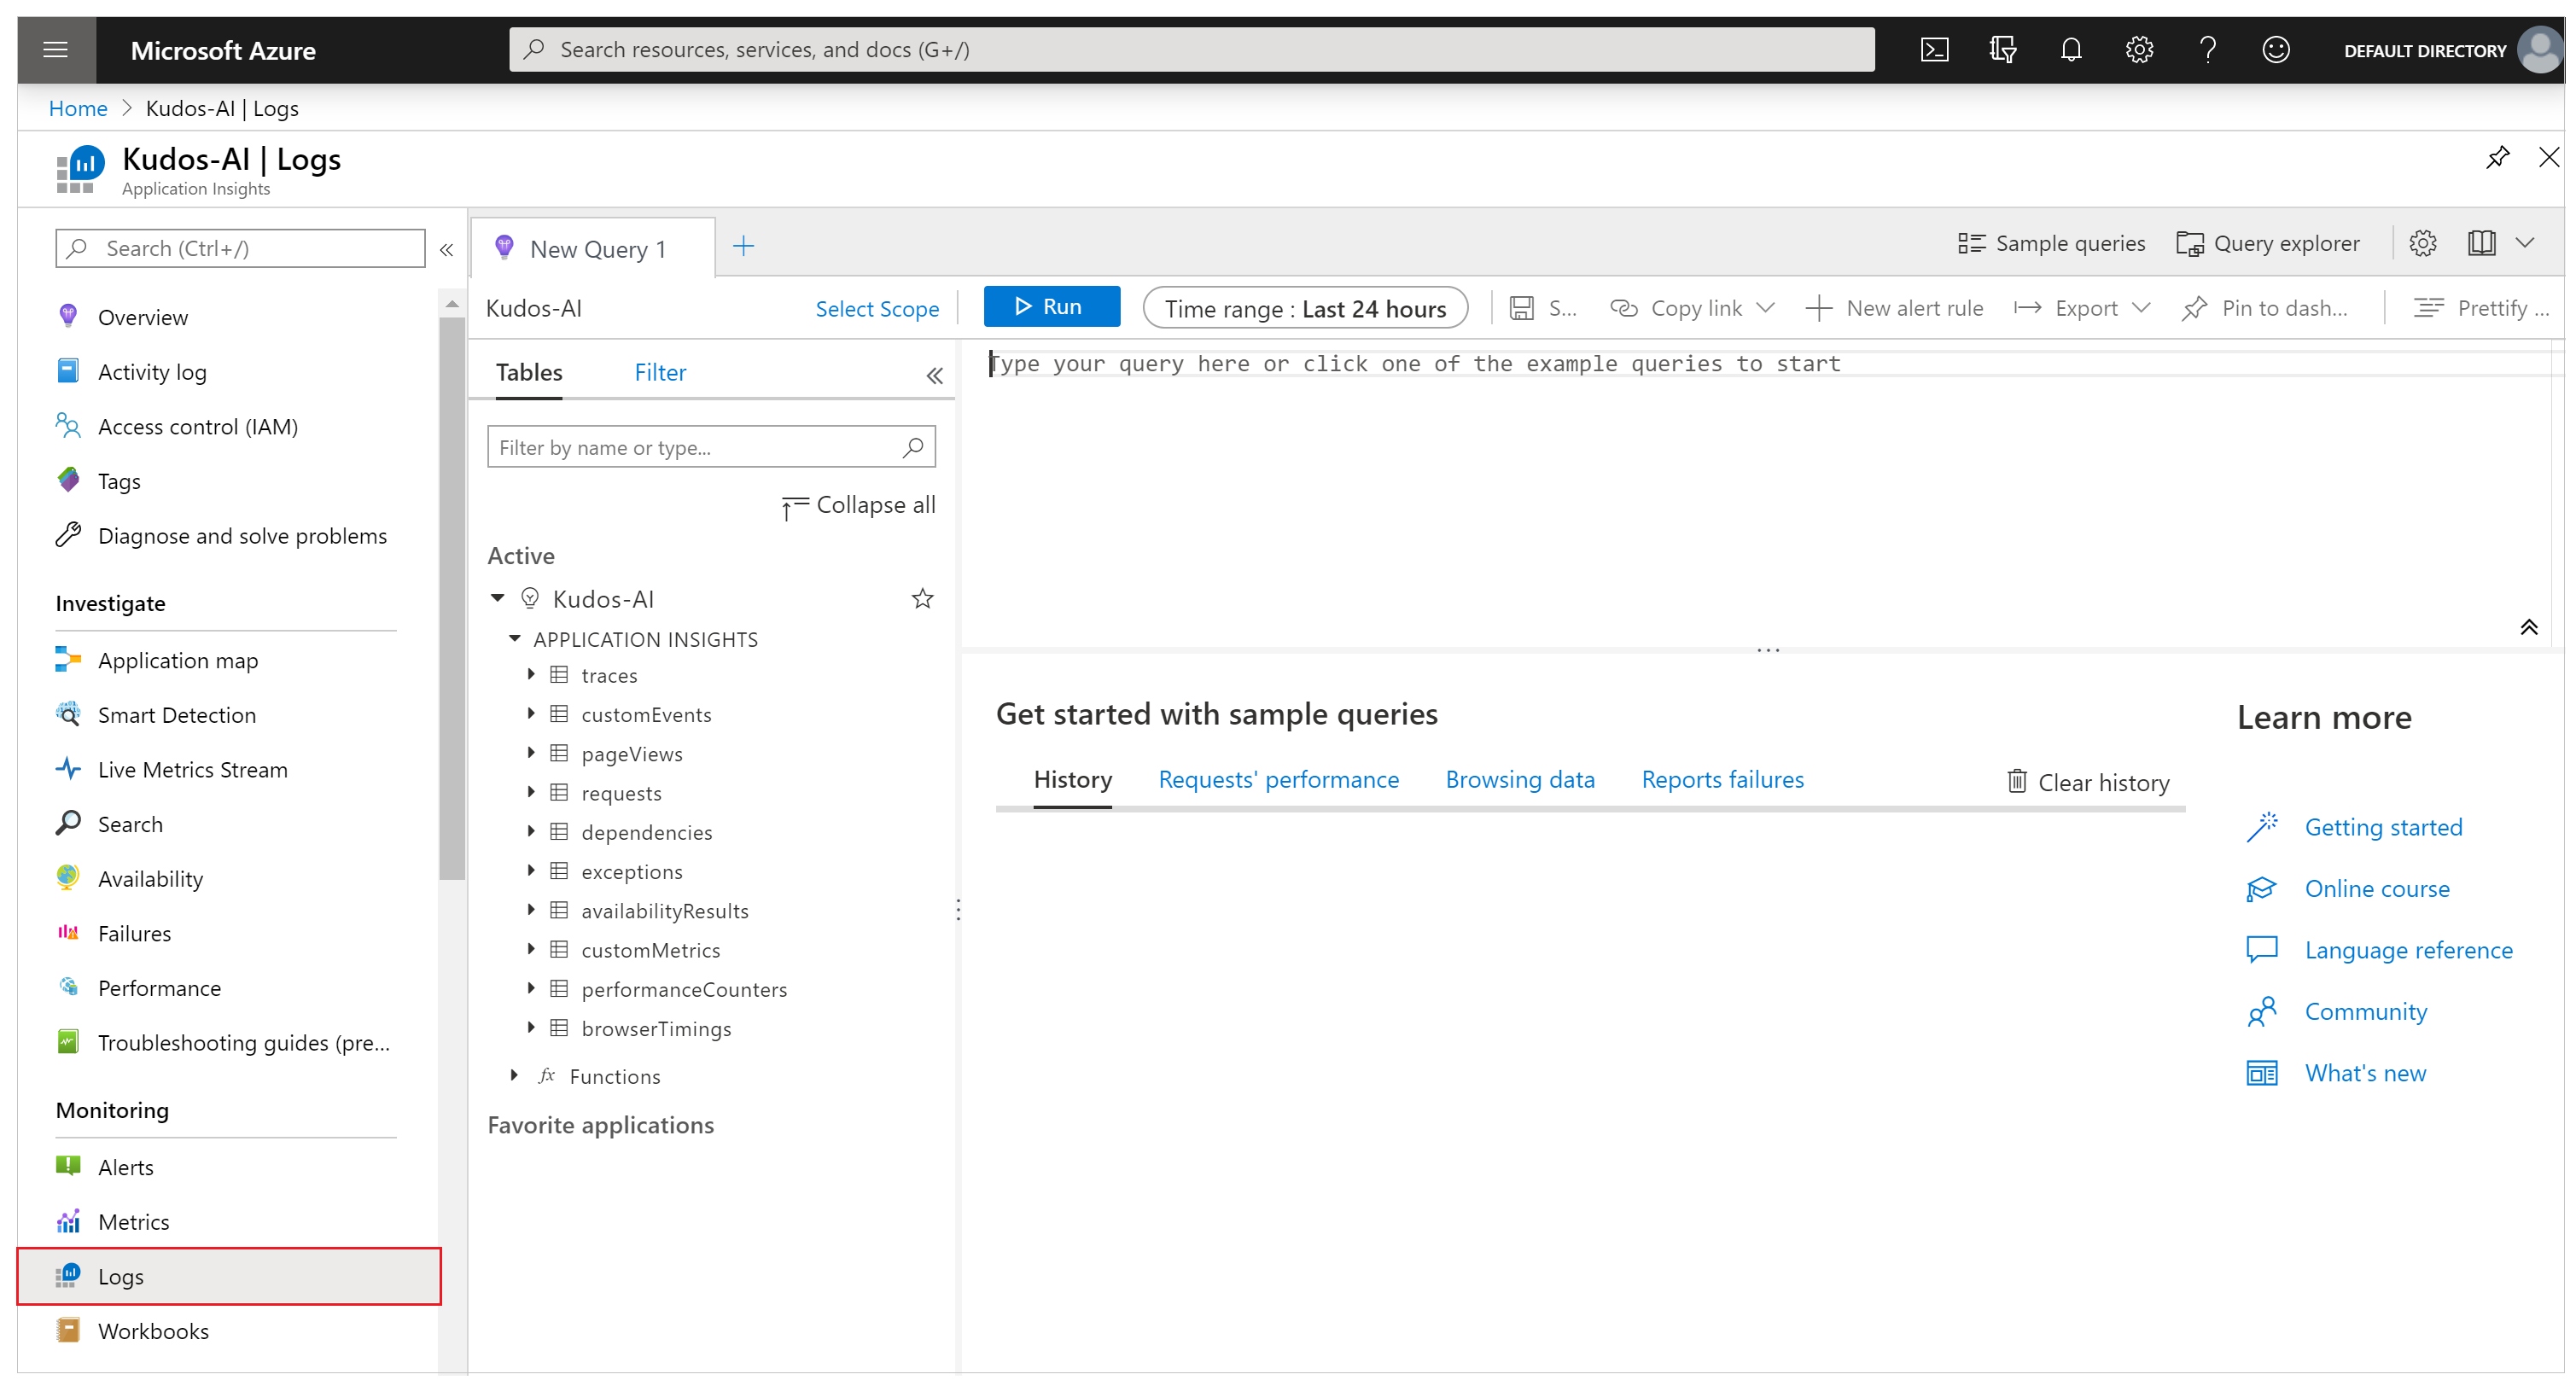Click the Prettify query icon
The width and height of the screenshot is (2576, 1386).
click(2427, 307)
